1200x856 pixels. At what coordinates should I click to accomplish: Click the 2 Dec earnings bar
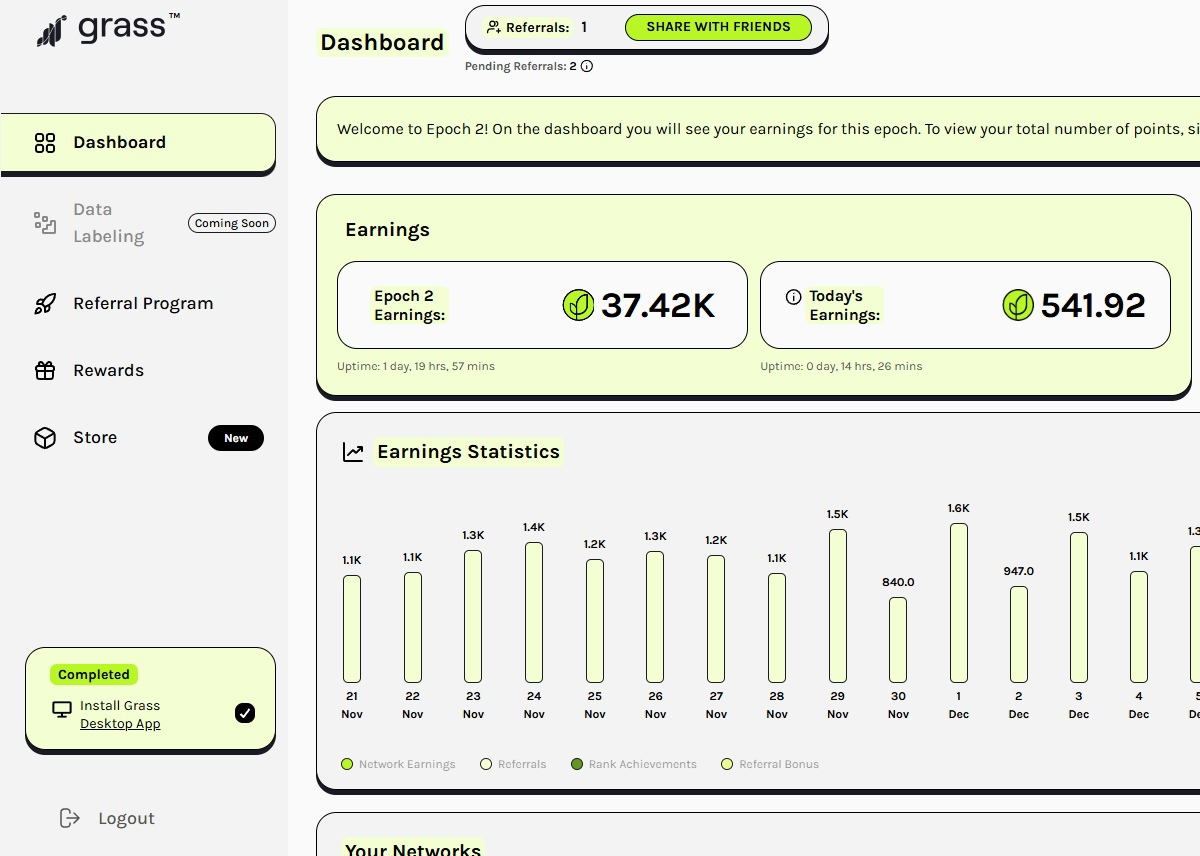pos(1019,634)
